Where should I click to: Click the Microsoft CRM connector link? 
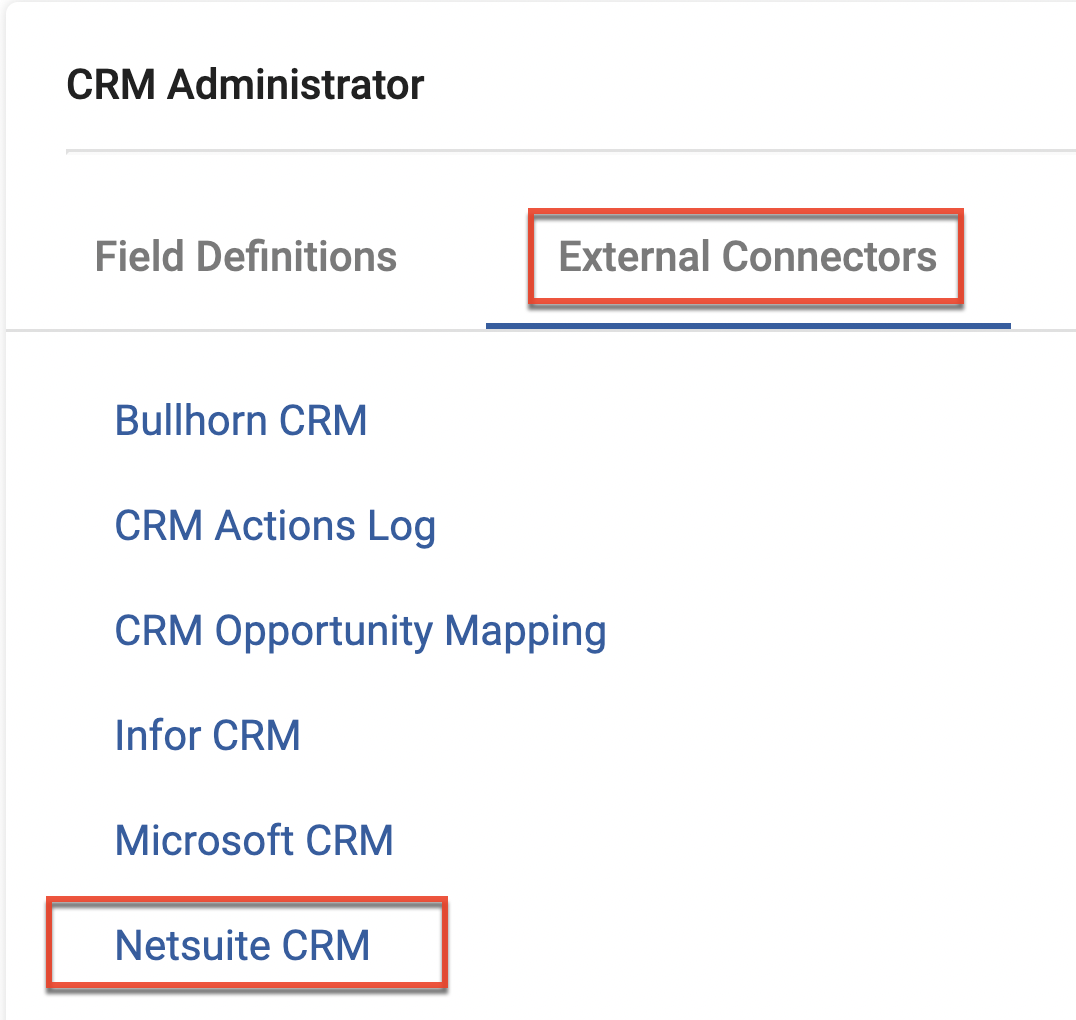coord(254,840)
